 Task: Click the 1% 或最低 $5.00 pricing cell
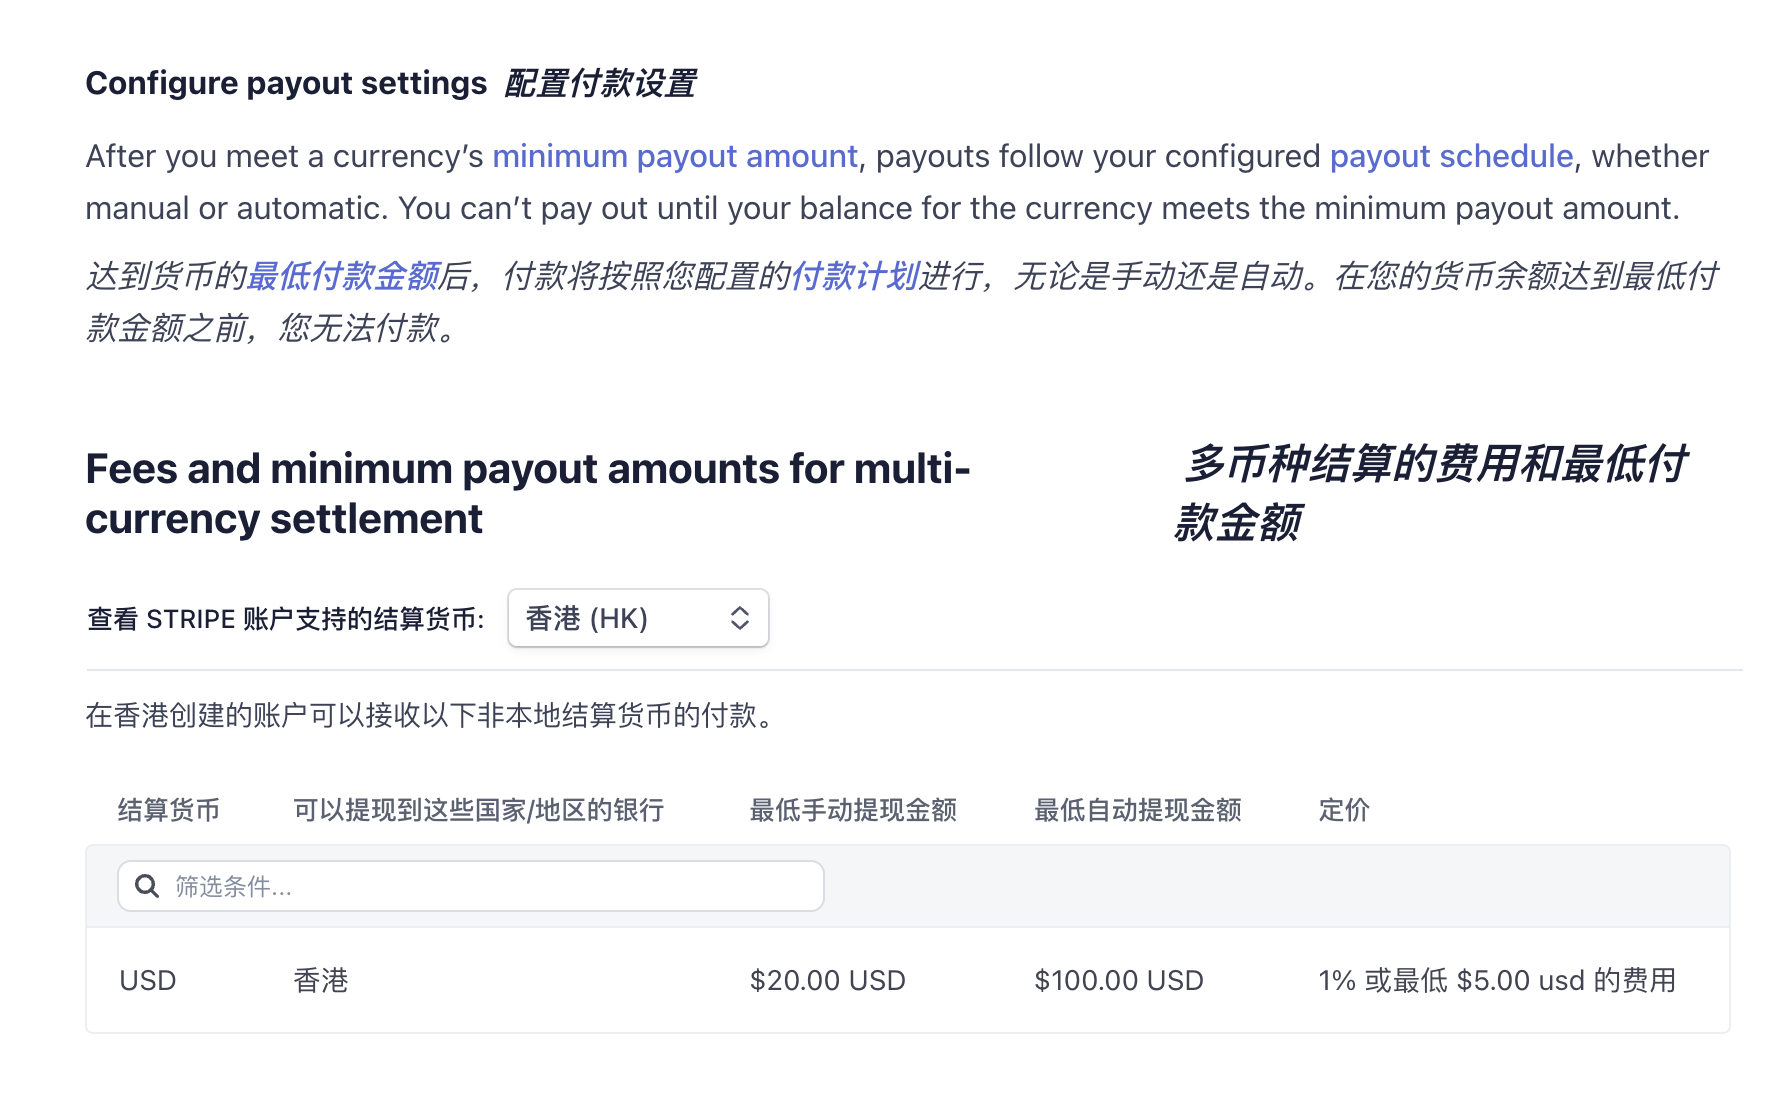[x=1497, y=980]
